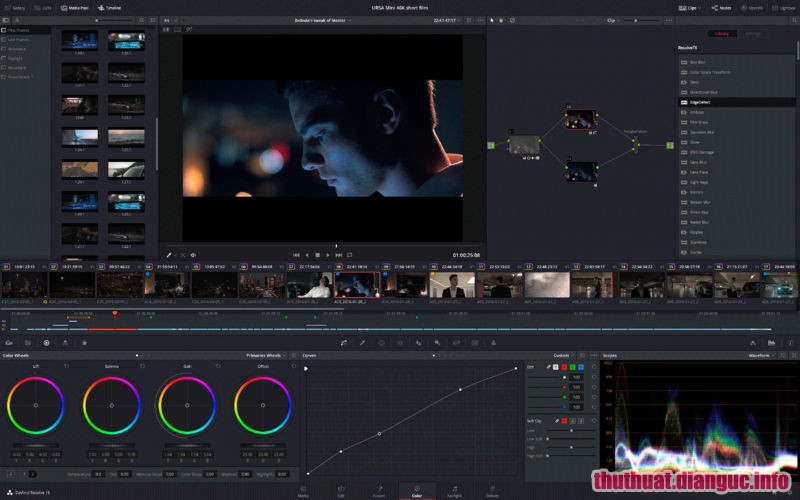
Task: Open the OpenFX Settings tab
Action: tap(753, 34)
